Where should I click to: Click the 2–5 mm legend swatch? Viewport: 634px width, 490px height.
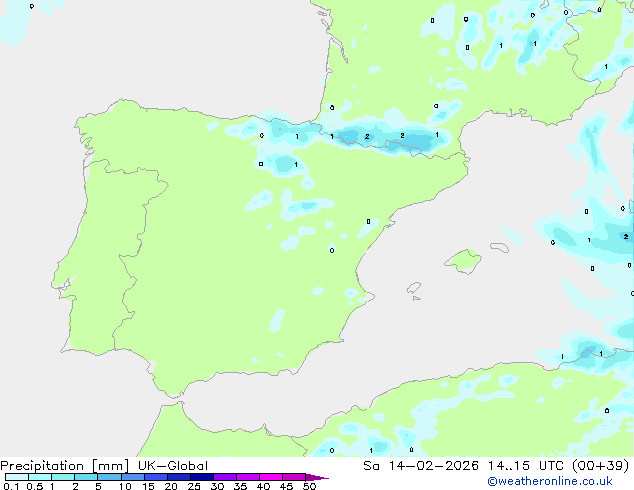[x=86, y=477]
